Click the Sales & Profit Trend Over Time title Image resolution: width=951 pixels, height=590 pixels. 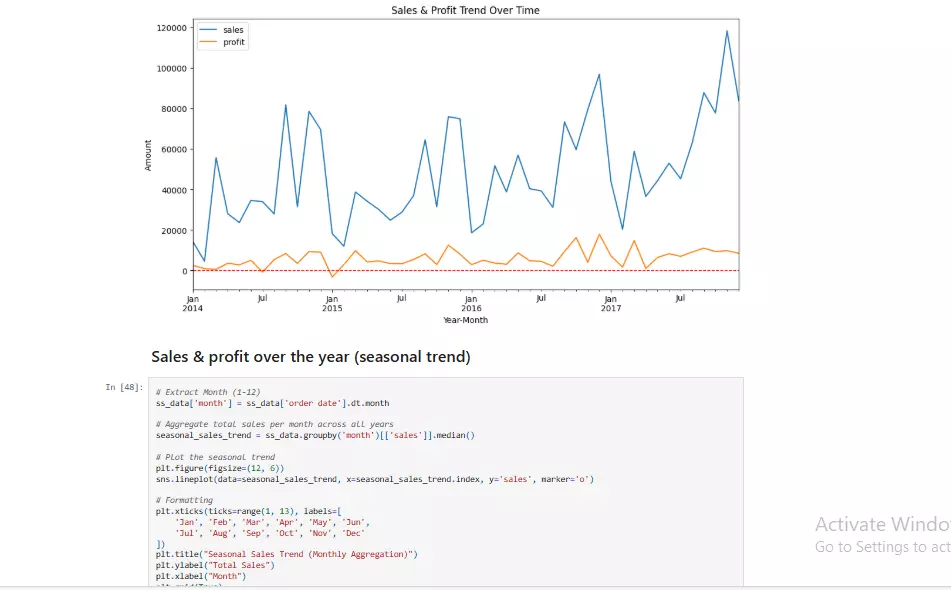(x=465, y=9)
